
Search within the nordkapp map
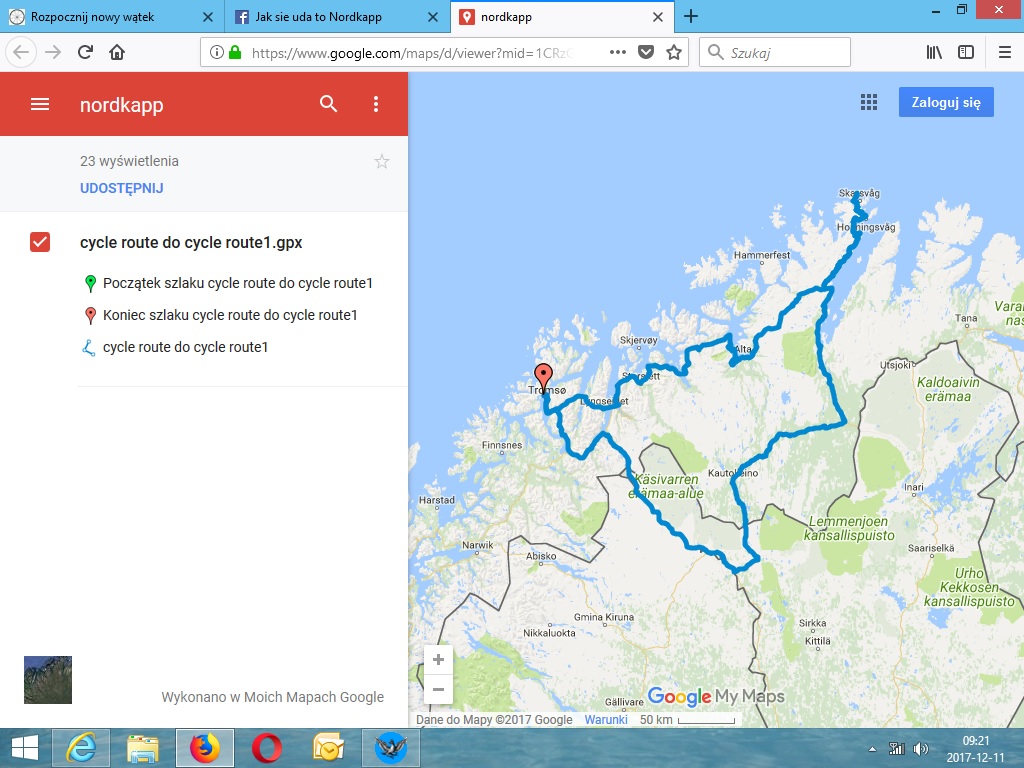pos(328,104)
